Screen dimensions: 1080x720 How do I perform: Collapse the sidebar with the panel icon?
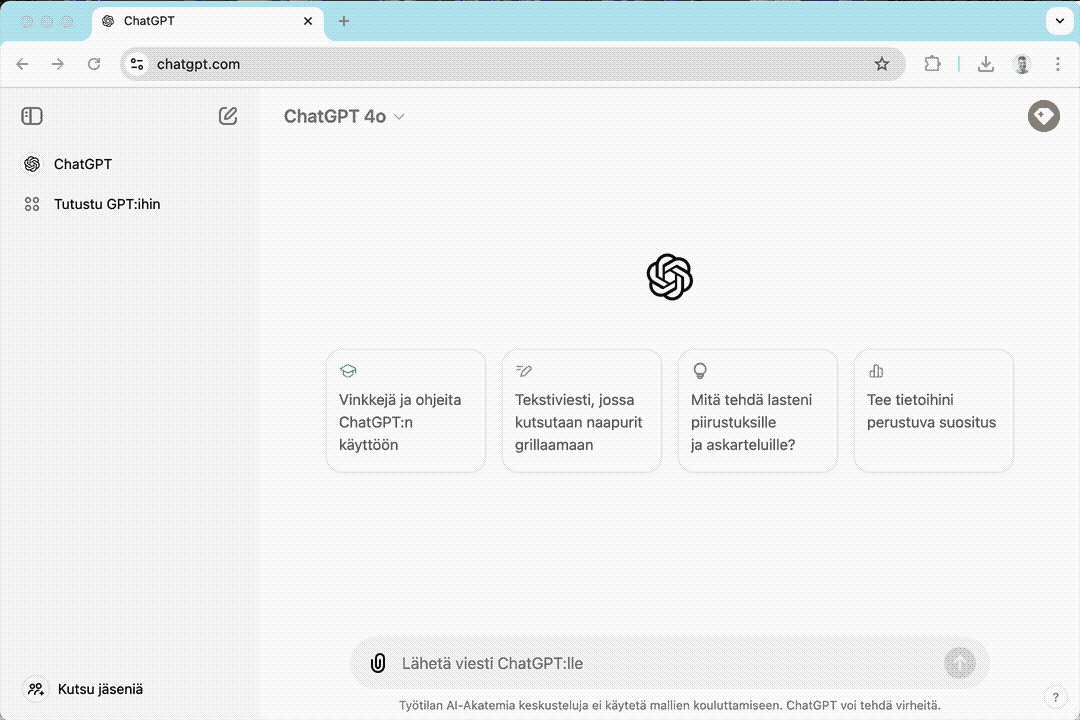click(x=32, y=116)
